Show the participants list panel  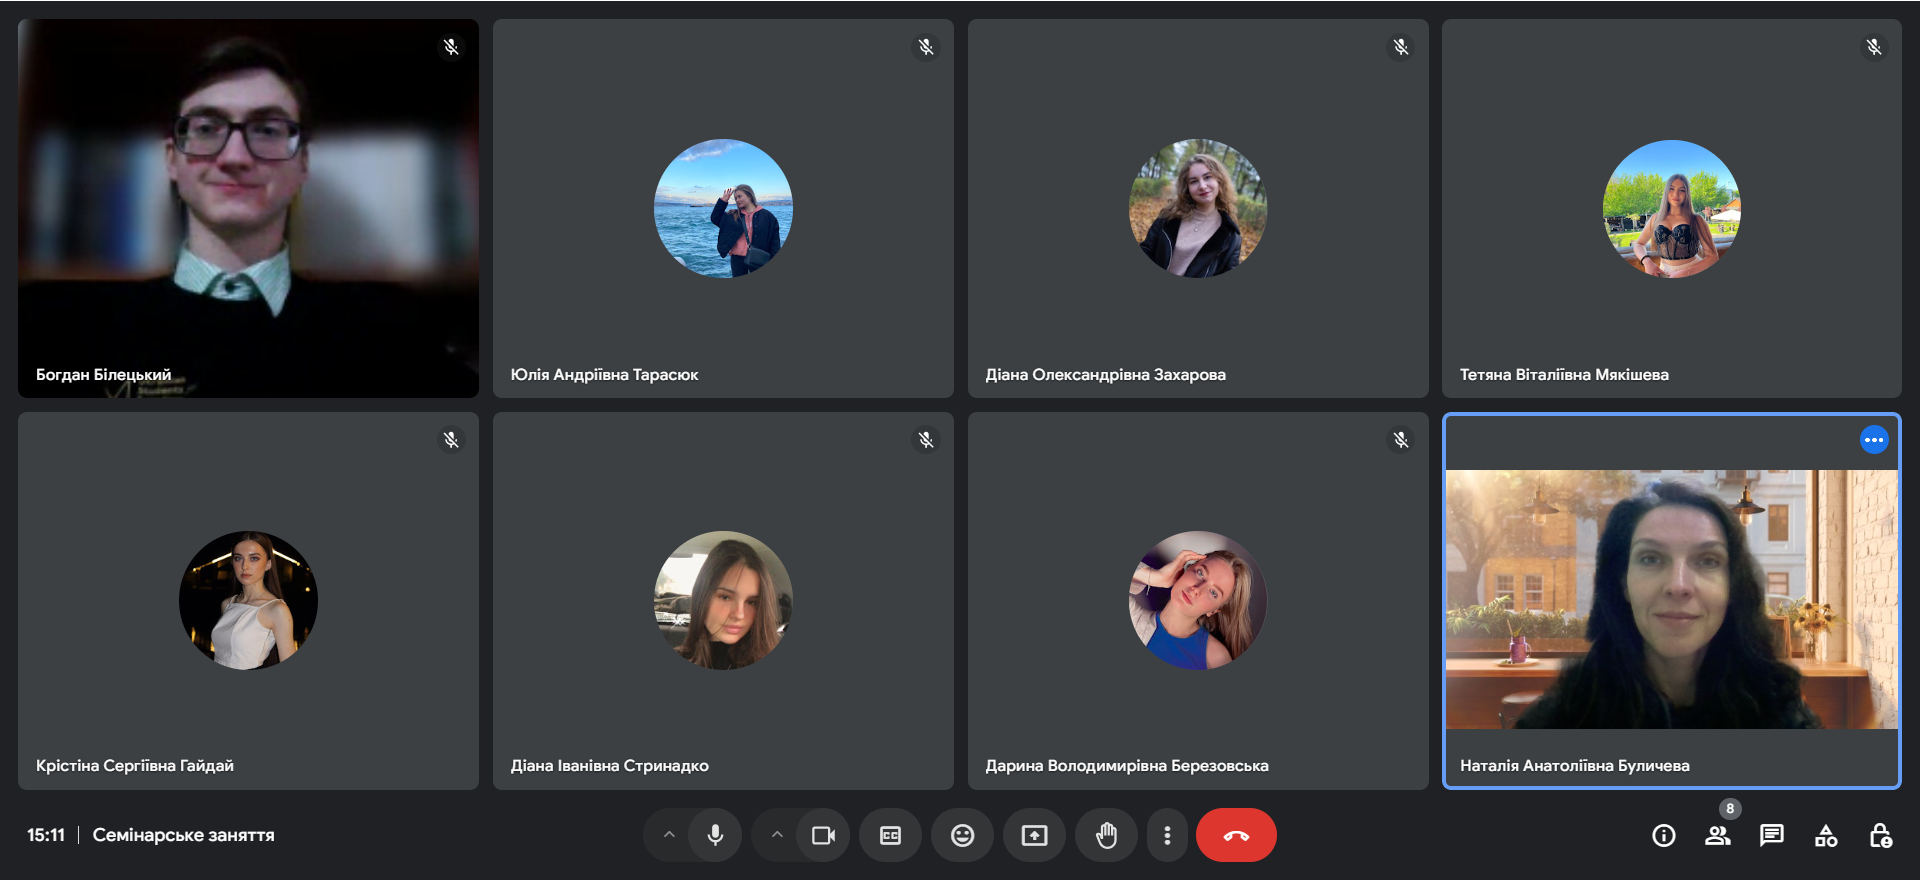pos(1717,836)
